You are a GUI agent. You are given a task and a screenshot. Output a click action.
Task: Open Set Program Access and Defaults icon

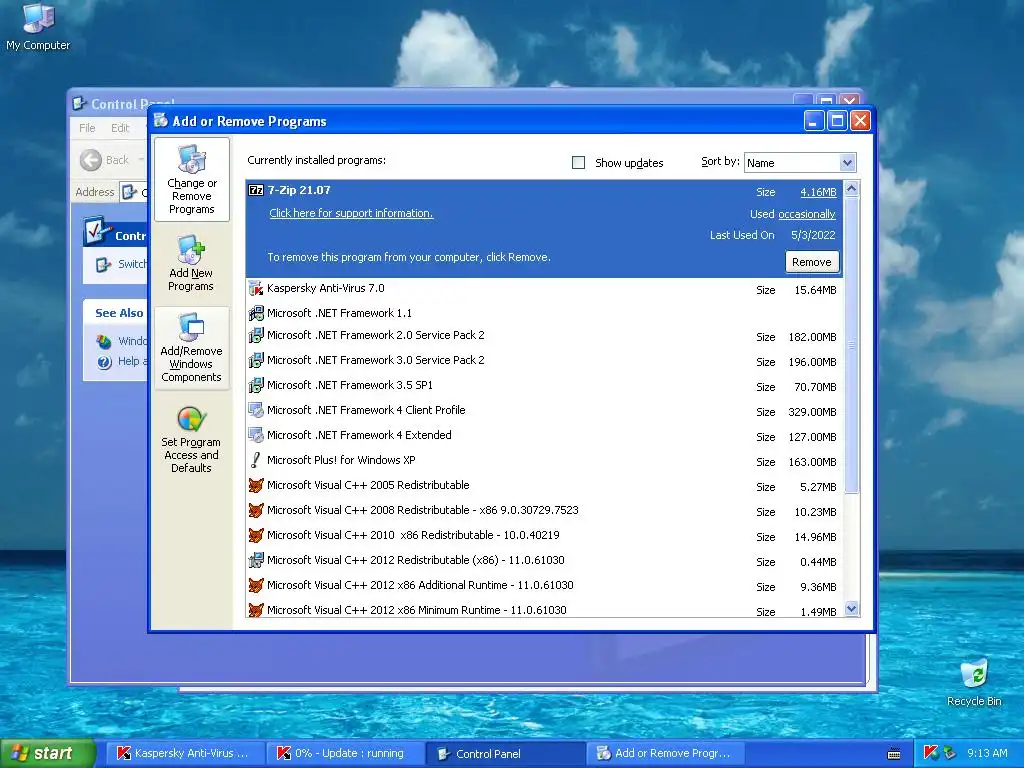coord(191,438)
